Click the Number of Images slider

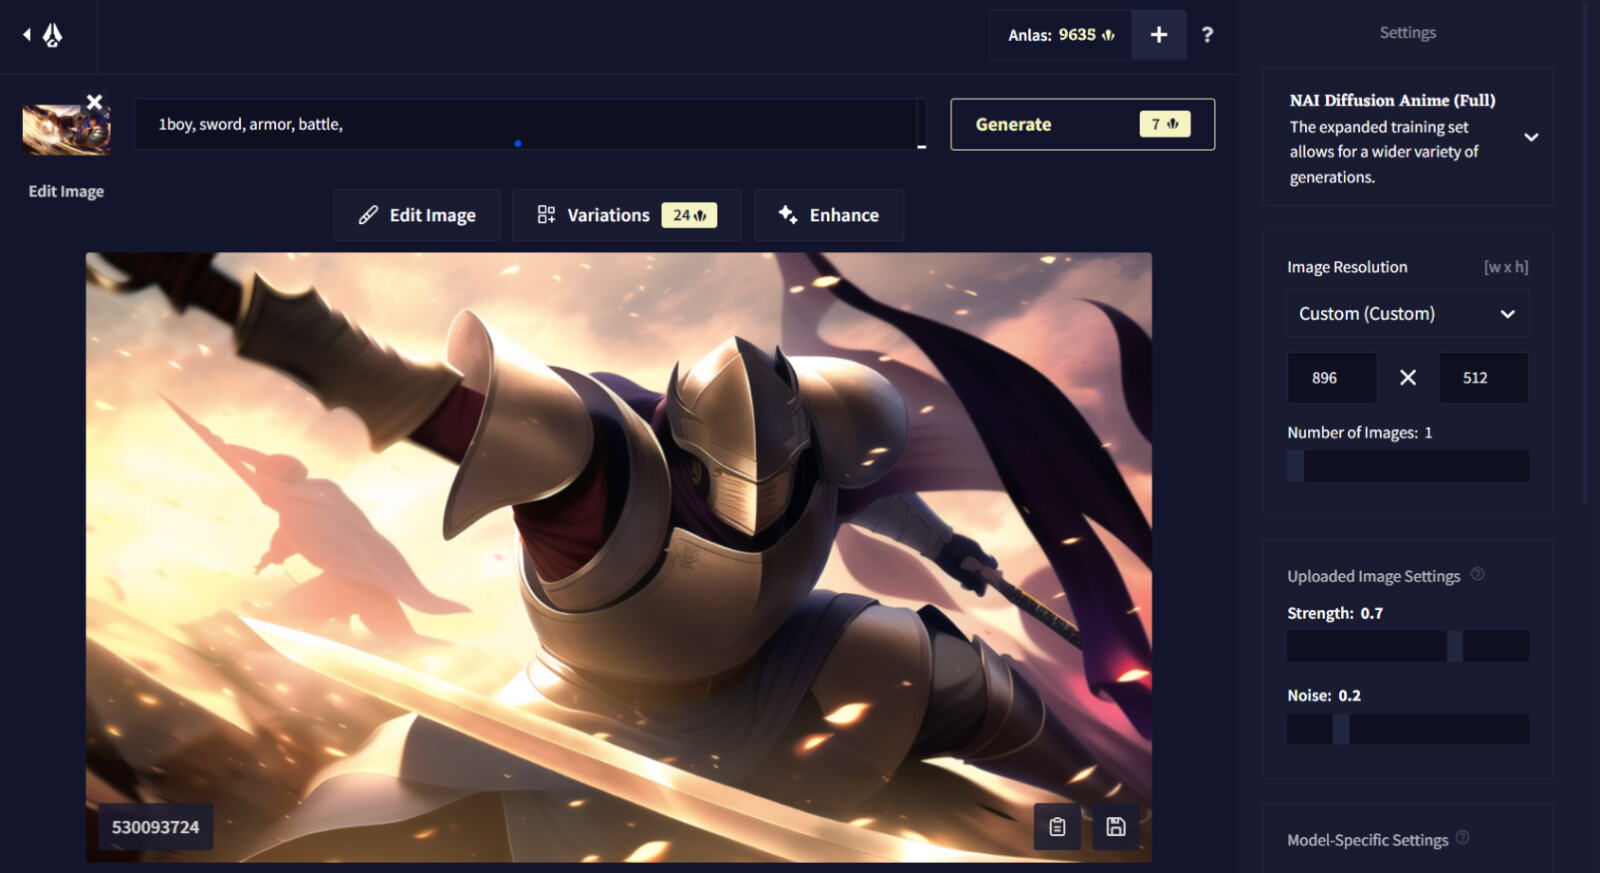coord(1407,466)
